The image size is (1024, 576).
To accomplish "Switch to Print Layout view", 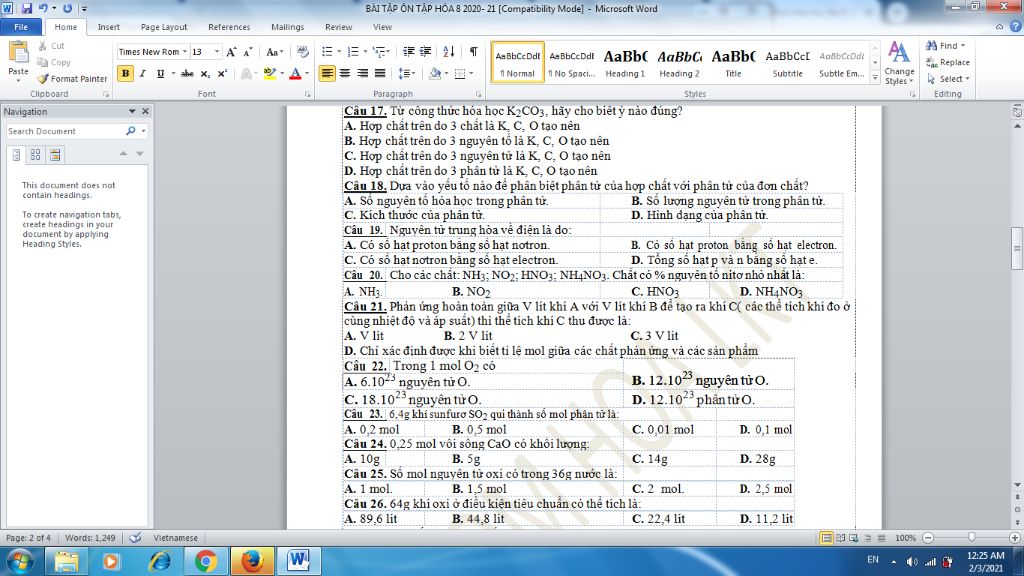I will [x=827, y=538].
